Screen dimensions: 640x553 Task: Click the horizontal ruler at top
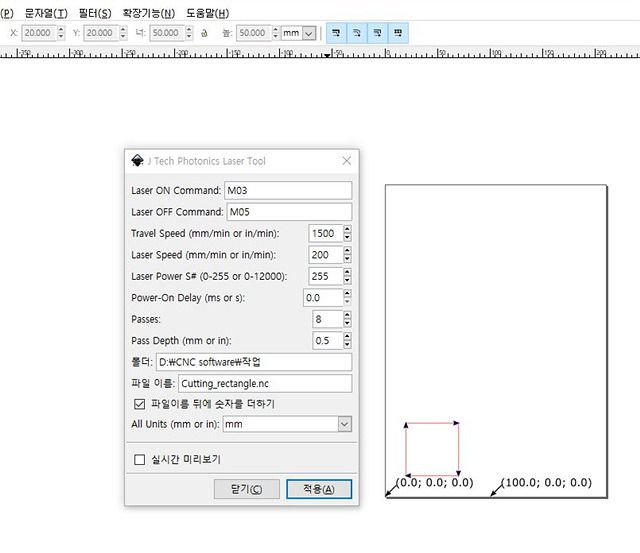click(320, 53)
